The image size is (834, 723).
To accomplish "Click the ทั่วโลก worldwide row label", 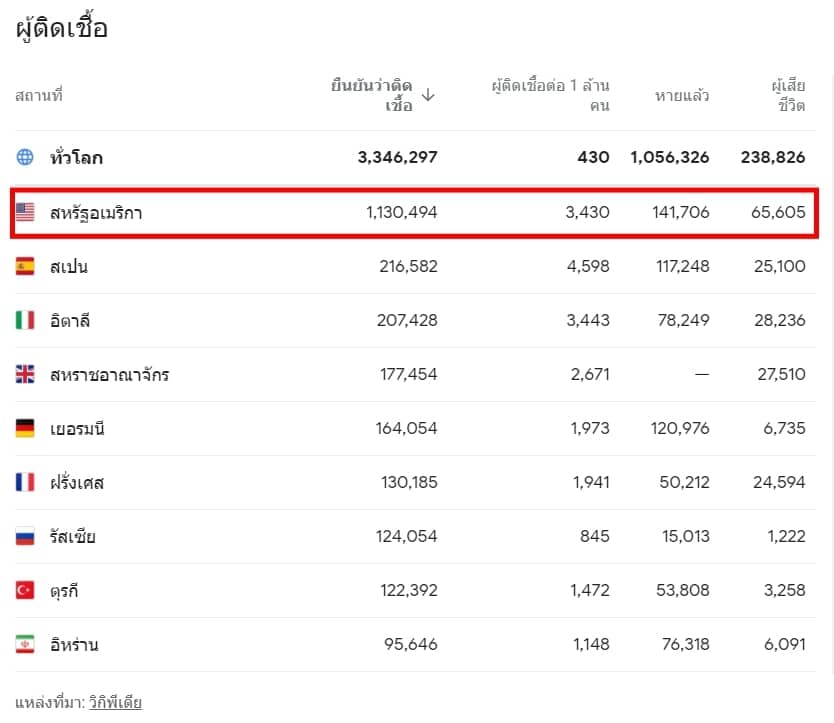I will (x=76, y=157).
